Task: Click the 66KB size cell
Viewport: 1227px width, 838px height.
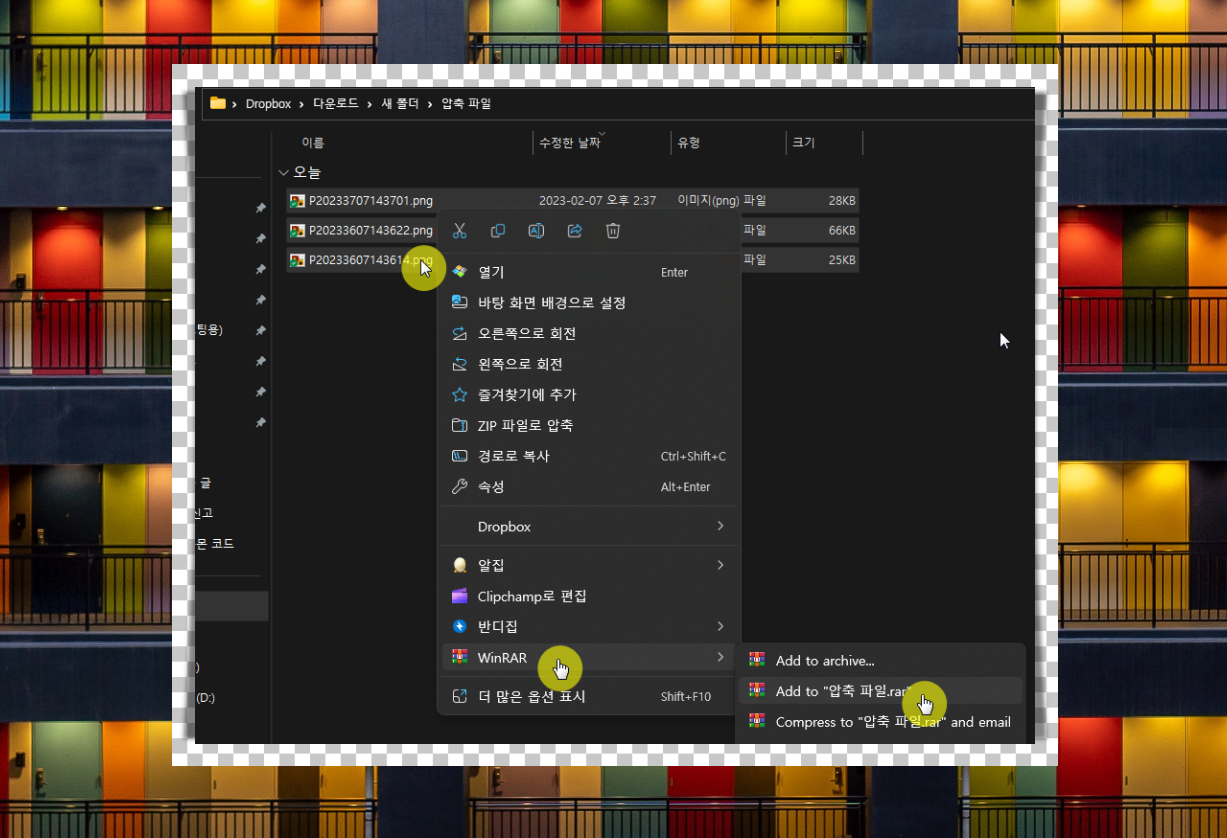Action: coord(842,231)
